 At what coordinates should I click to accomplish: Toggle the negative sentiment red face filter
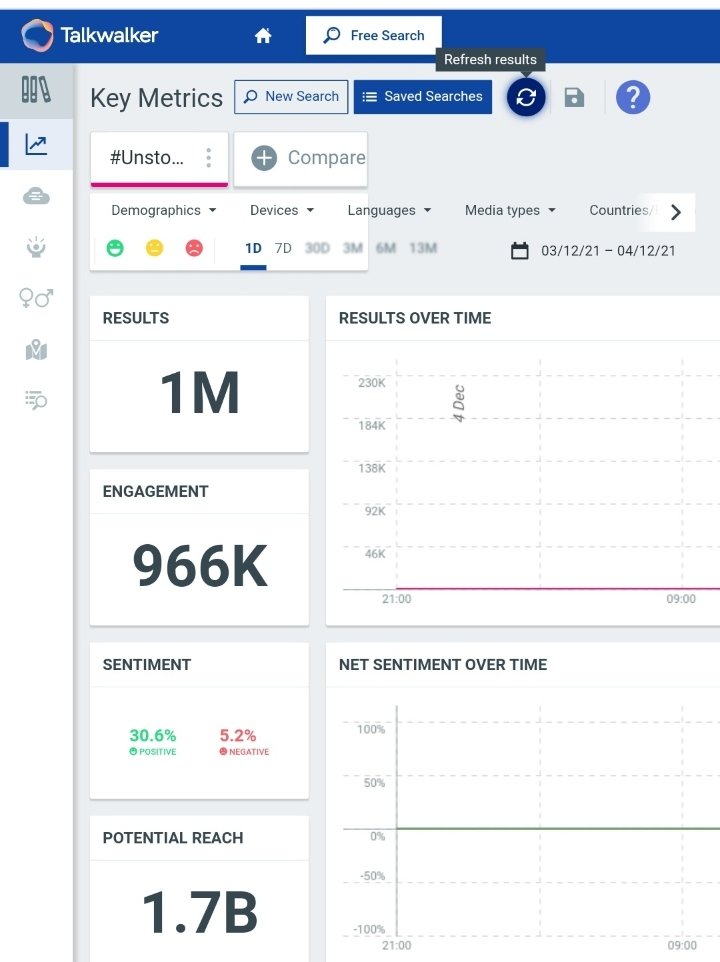tap(194, 248)
